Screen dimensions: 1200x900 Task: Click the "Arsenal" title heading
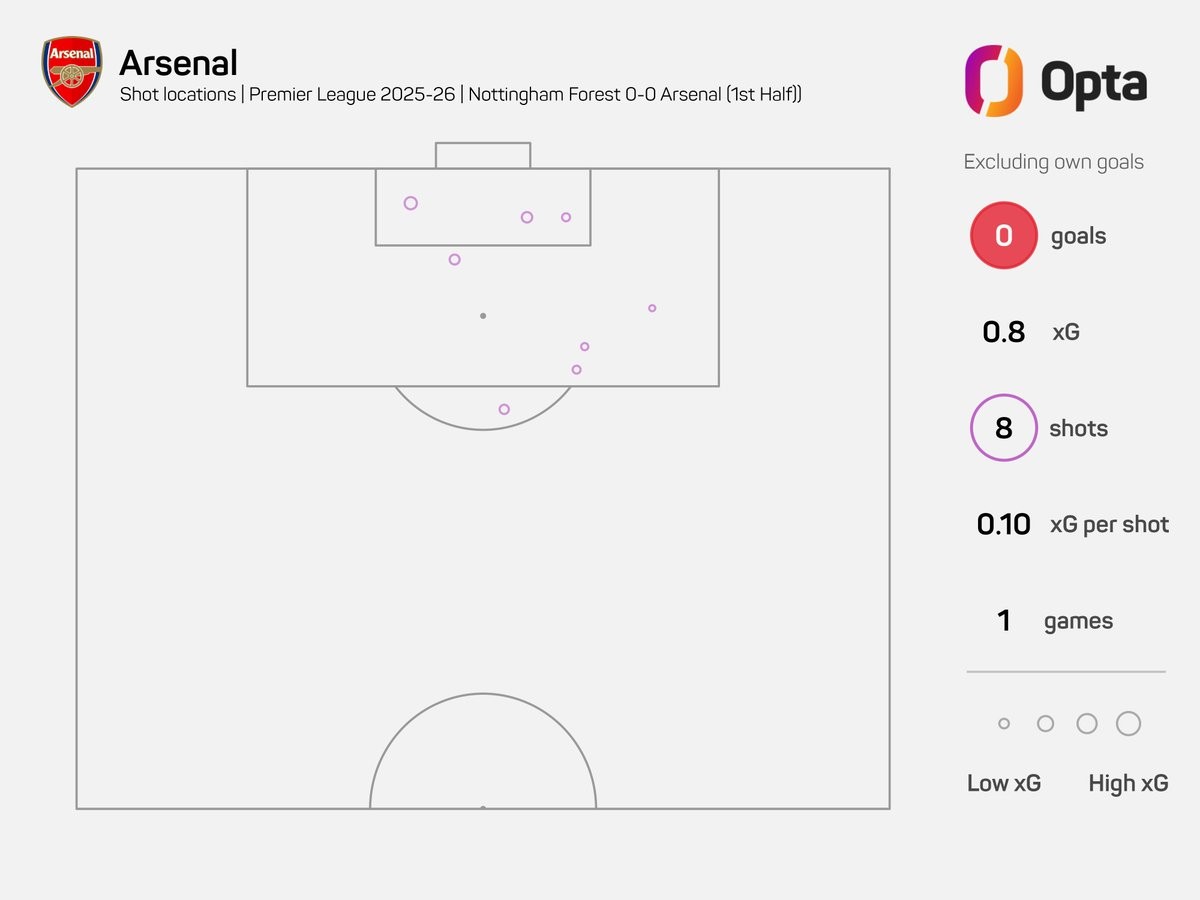point(178,63)
